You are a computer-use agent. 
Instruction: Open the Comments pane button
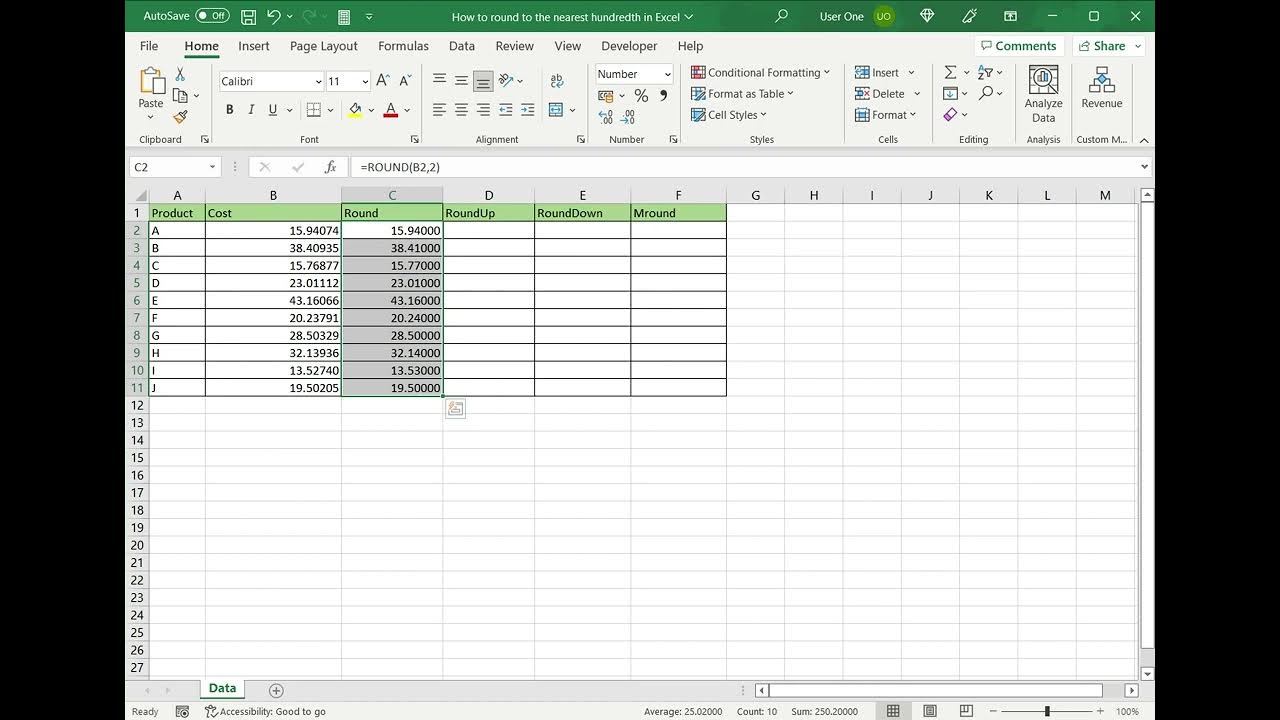tap(1019, 46)
